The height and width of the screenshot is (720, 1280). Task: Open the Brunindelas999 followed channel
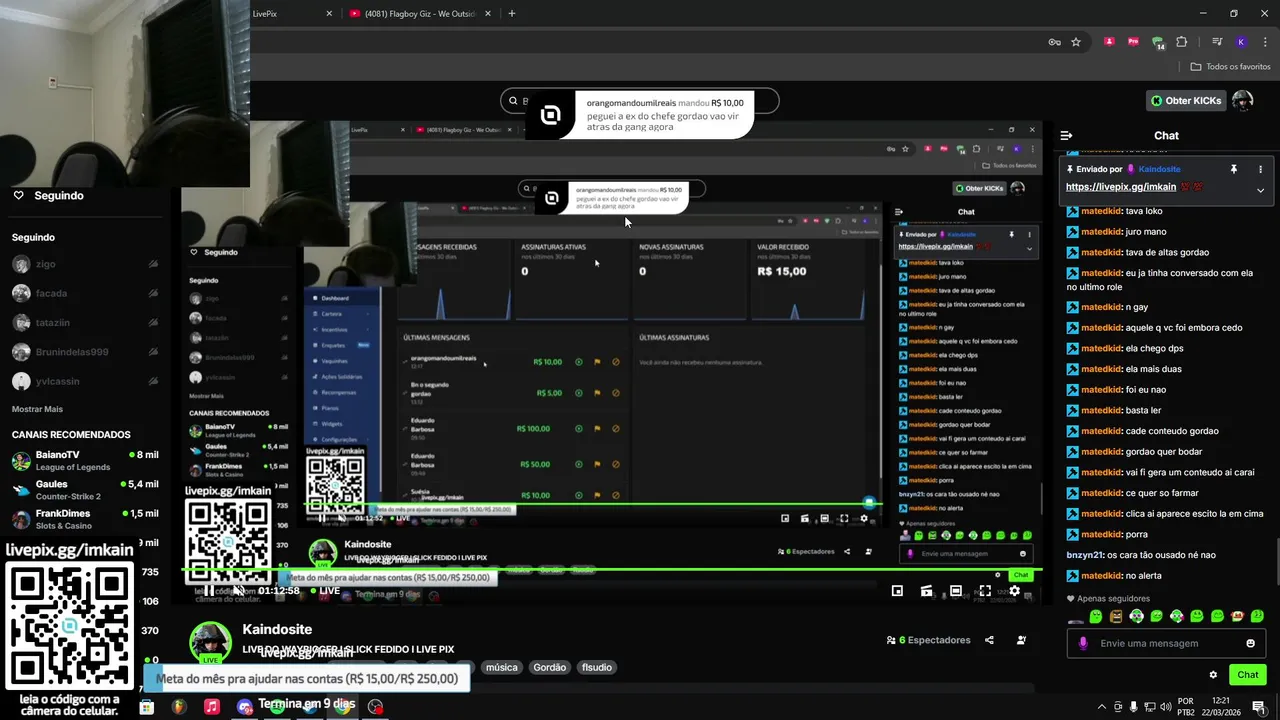point(85,352)
